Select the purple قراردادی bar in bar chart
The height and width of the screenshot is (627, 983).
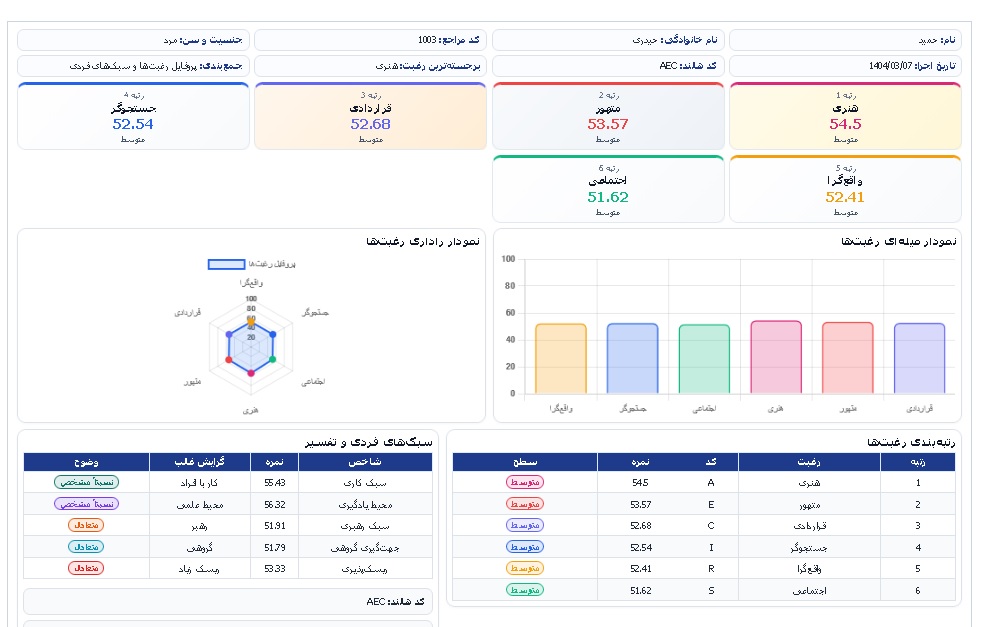pos(919,359)
